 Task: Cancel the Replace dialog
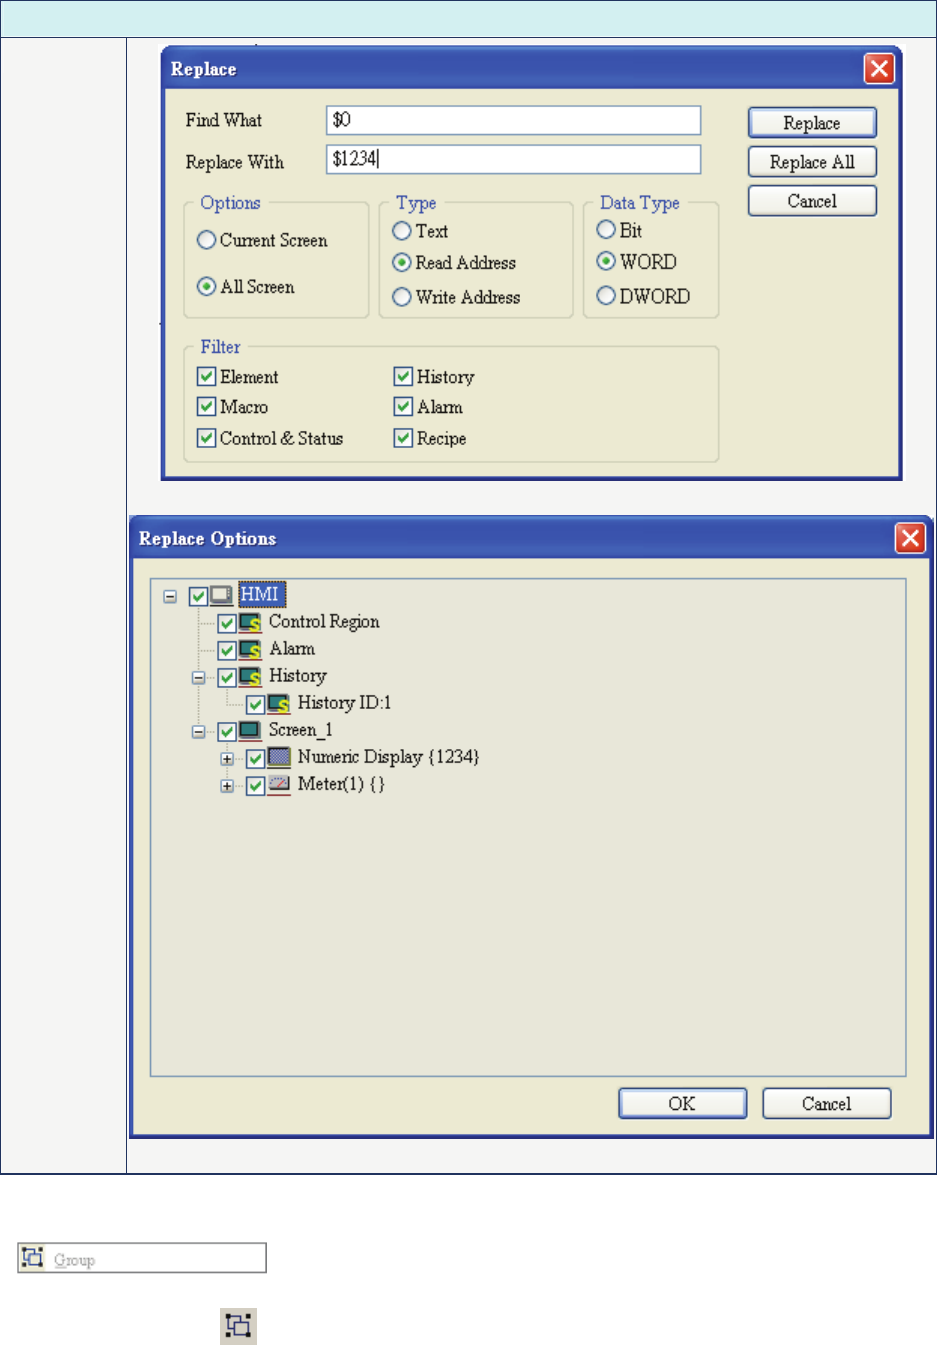pyautogui.click(x=812, y=201)
